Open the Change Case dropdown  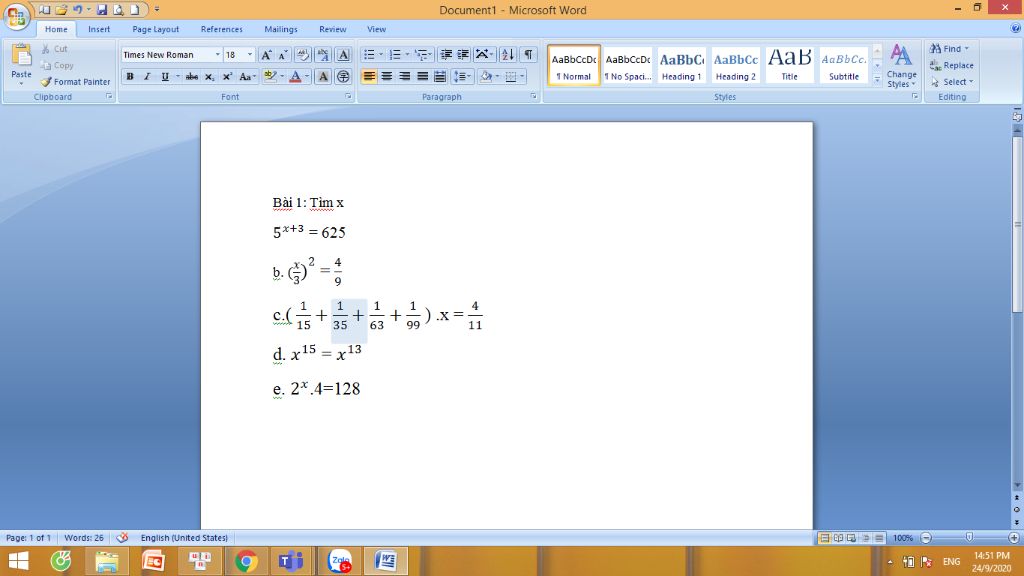[247, 76]
